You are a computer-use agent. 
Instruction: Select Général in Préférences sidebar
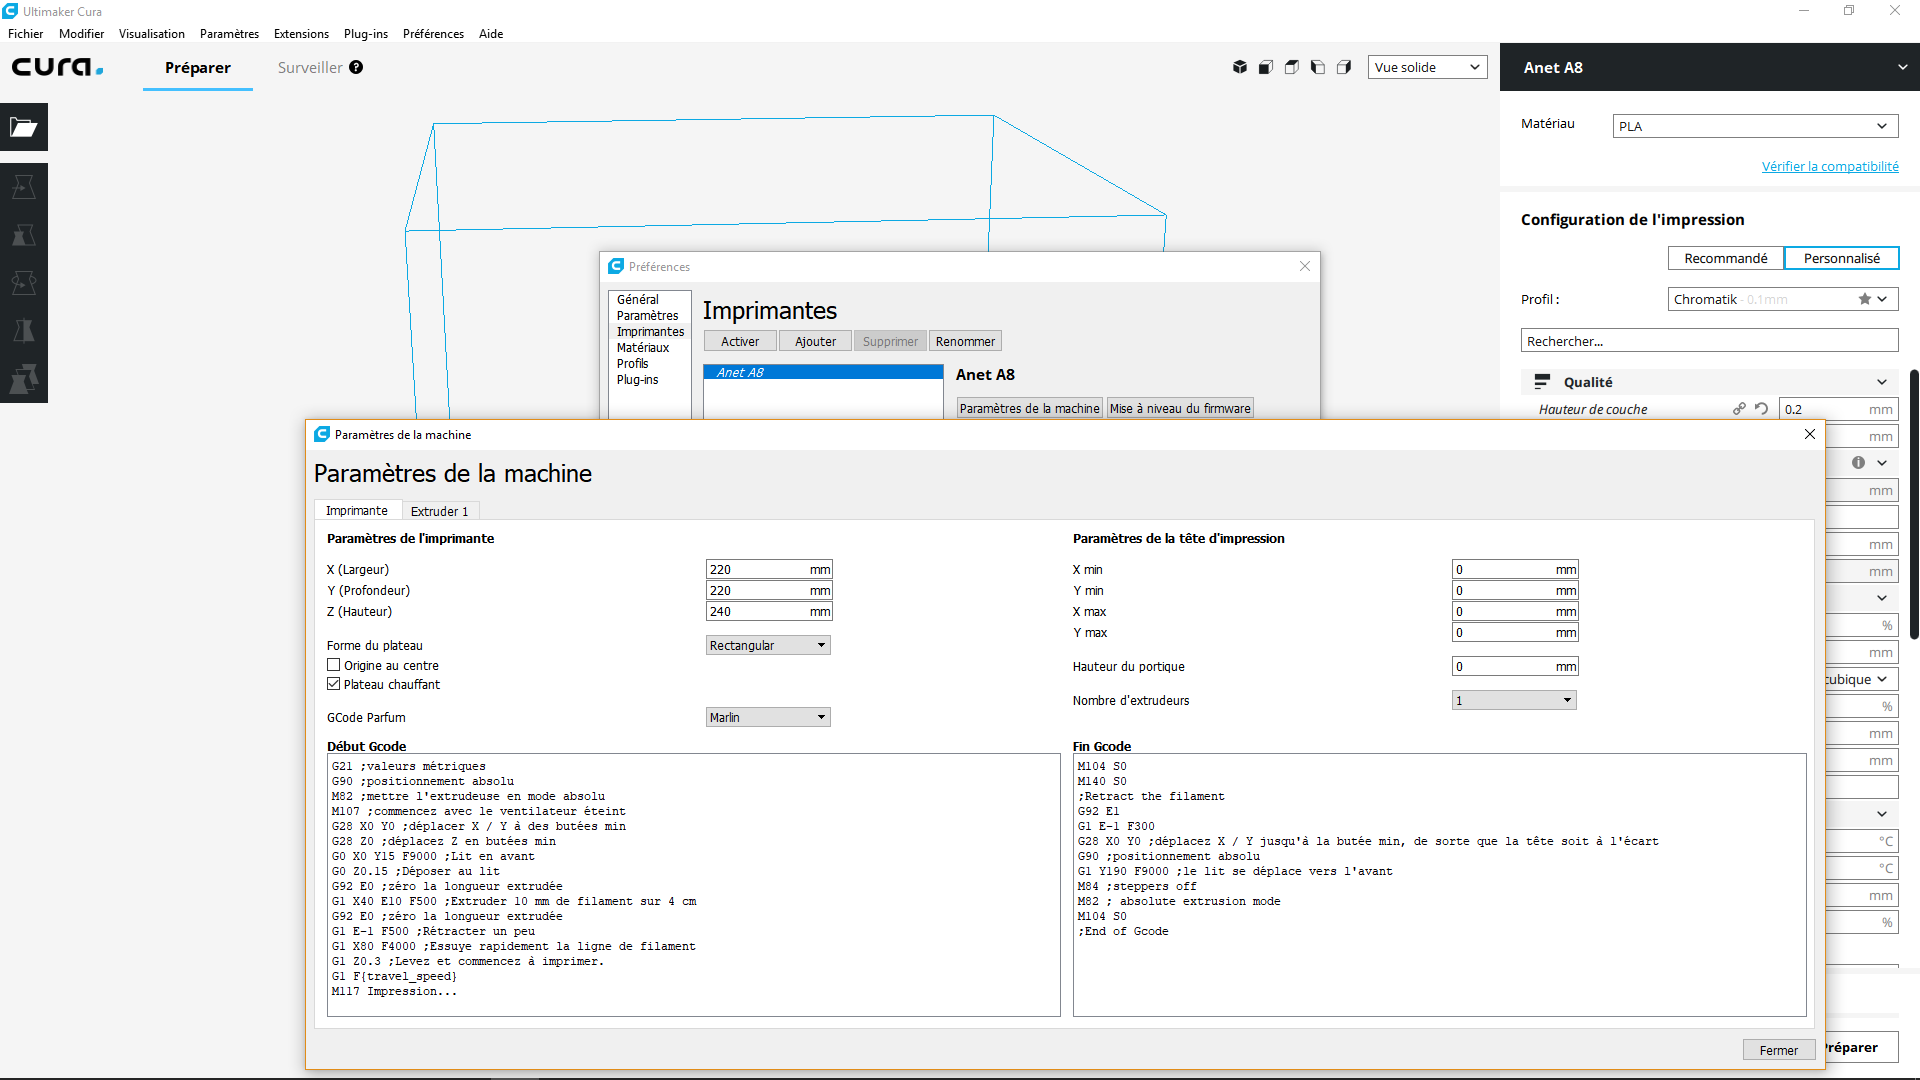[x=638, y=299]
